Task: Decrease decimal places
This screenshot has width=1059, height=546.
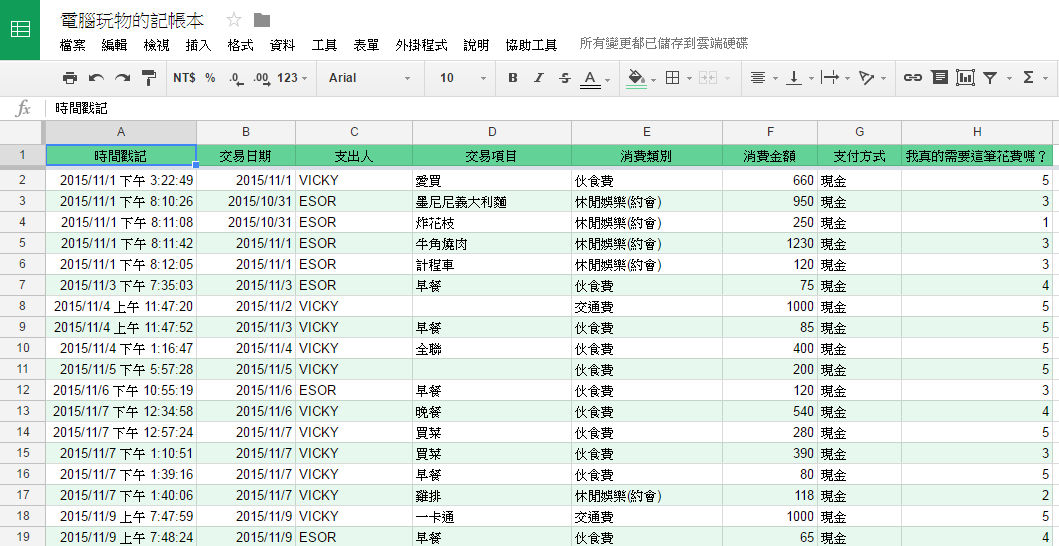Action: pos(236,78)
